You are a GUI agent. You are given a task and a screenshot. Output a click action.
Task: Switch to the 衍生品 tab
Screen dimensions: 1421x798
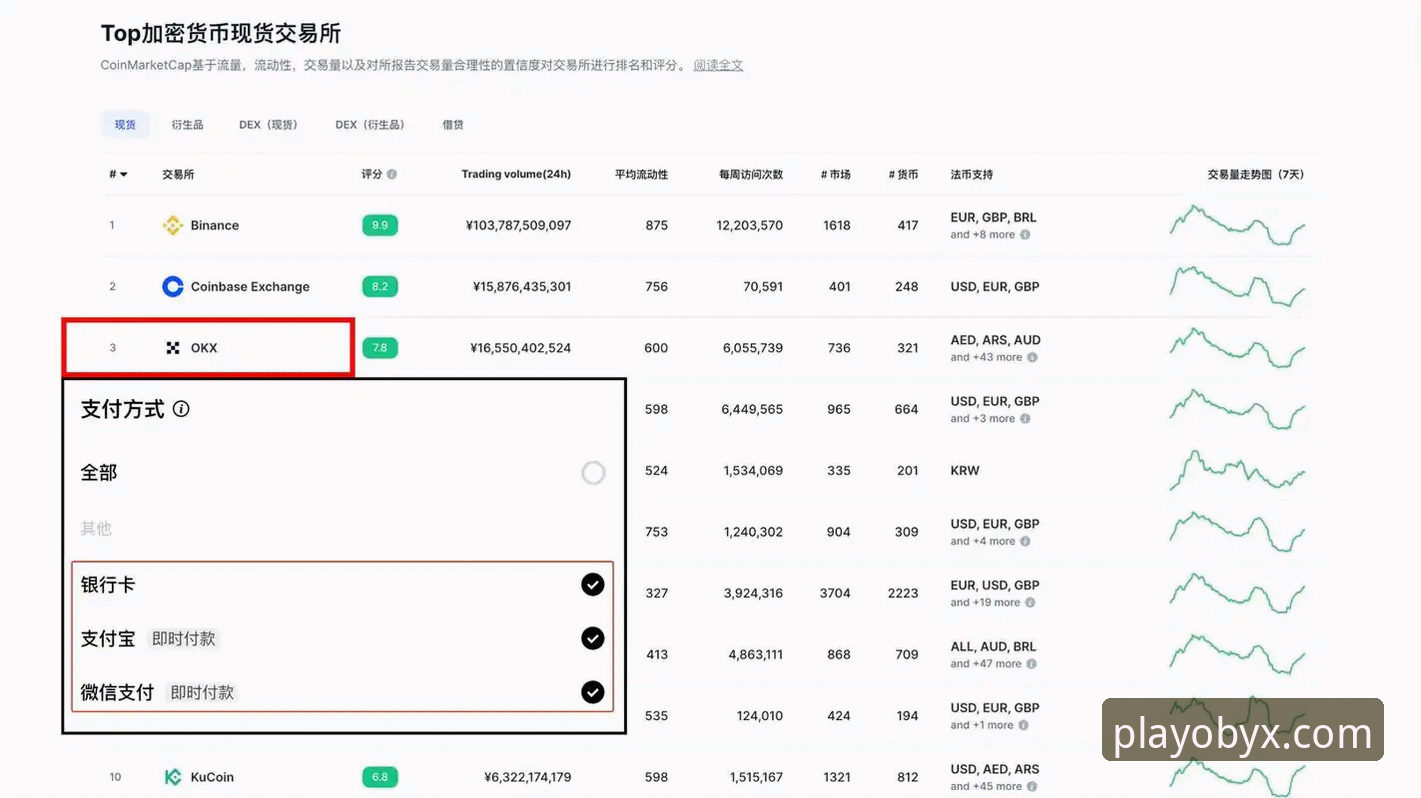click(187, 125)
